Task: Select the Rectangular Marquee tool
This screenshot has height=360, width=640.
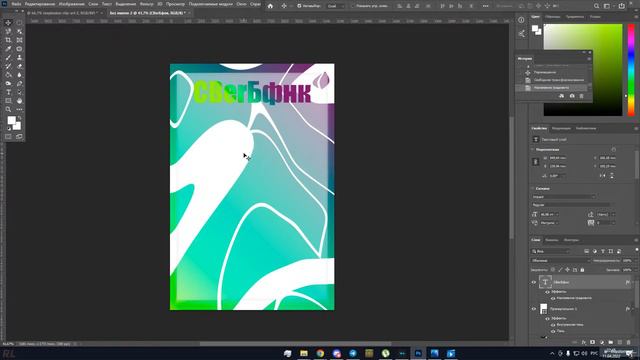Action: click(x=19, y=23)
